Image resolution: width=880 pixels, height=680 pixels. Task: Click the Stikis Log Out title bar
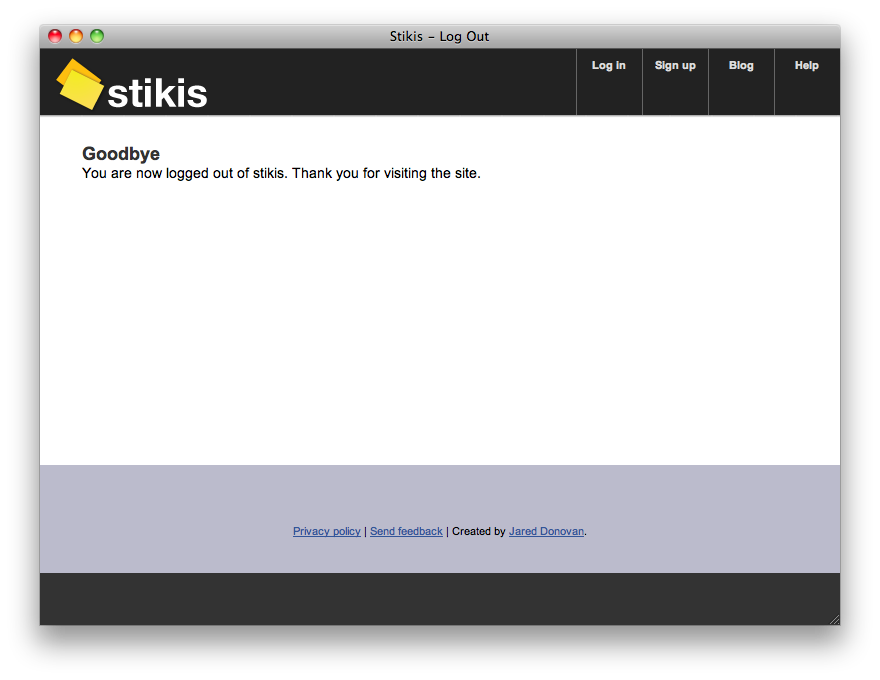click(438, 35)
